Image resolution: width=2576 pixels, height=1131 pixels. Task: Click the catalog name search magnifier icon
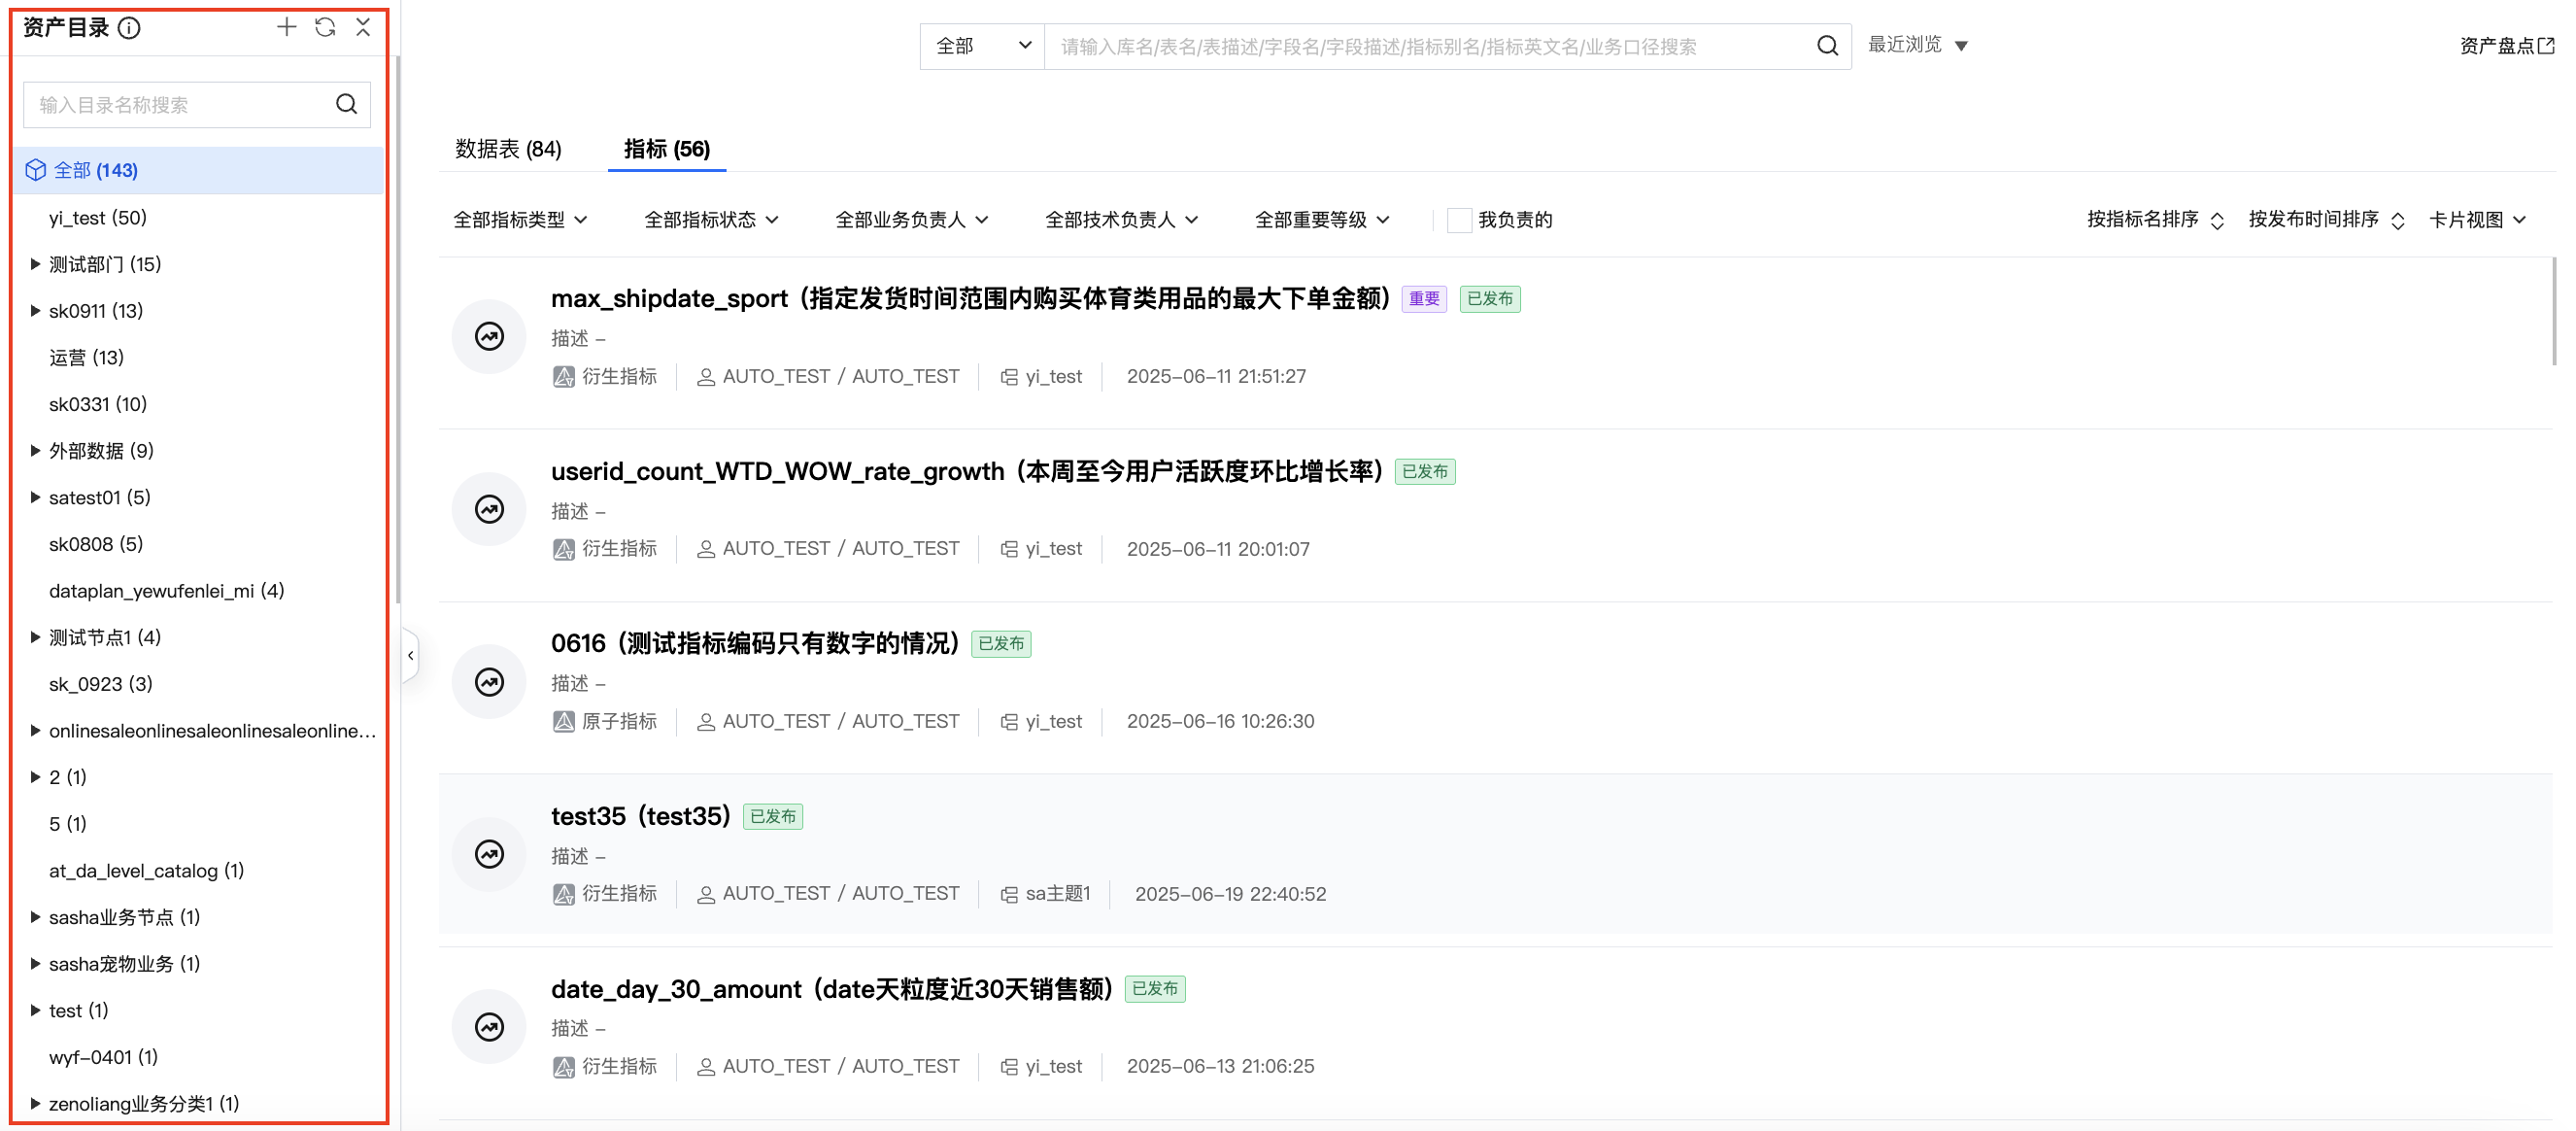[x=346, y=104]
